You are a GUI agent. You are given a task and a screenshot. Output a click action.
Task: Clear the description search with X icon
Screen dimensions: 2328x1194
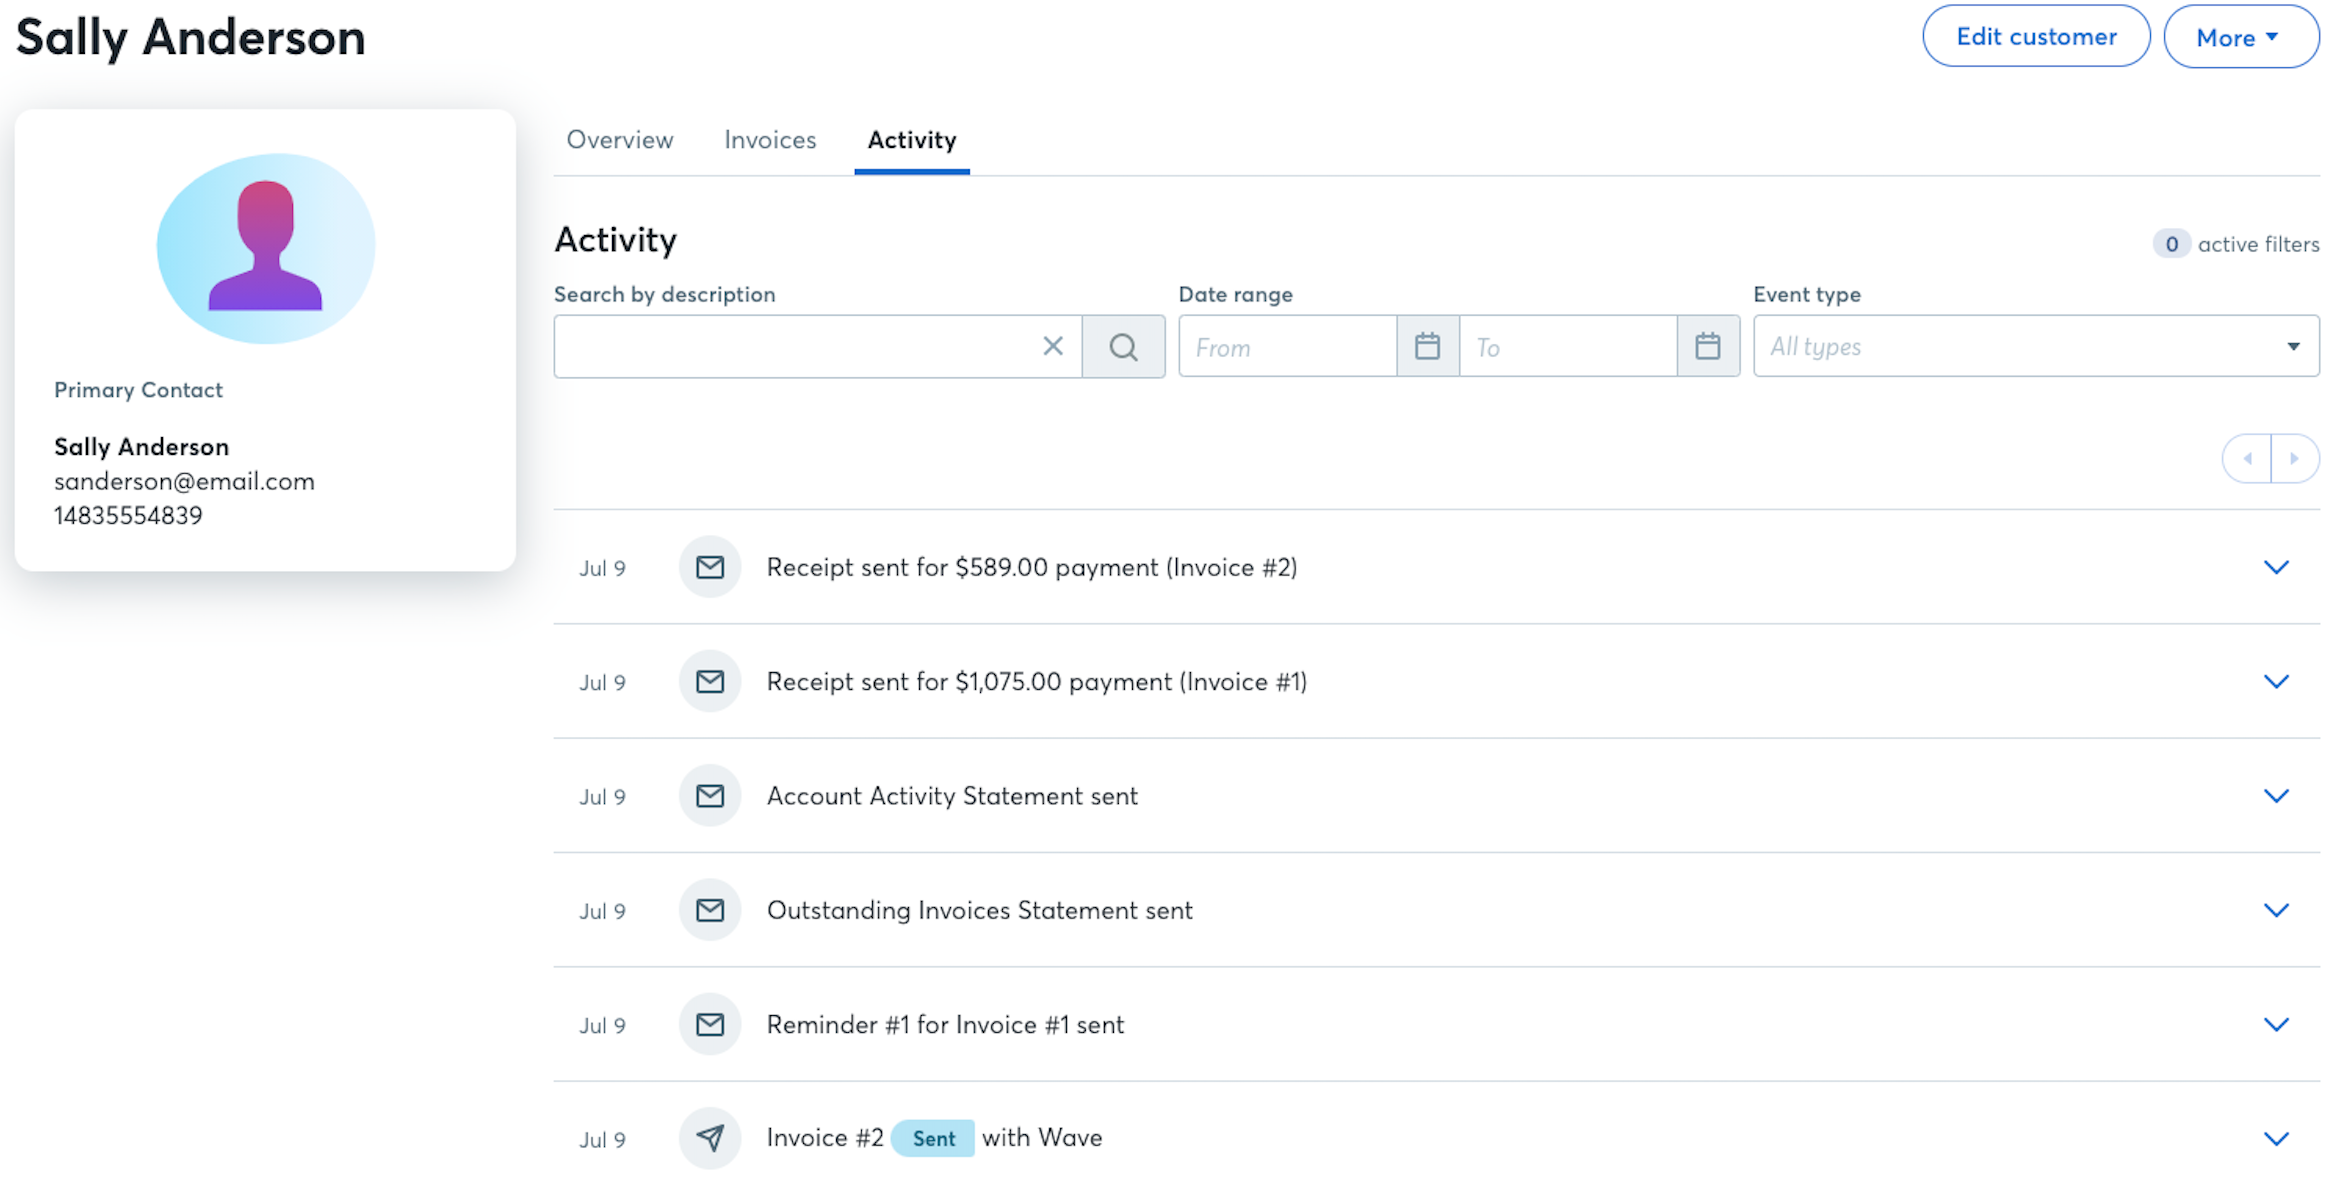click(x=1052, y=347)
